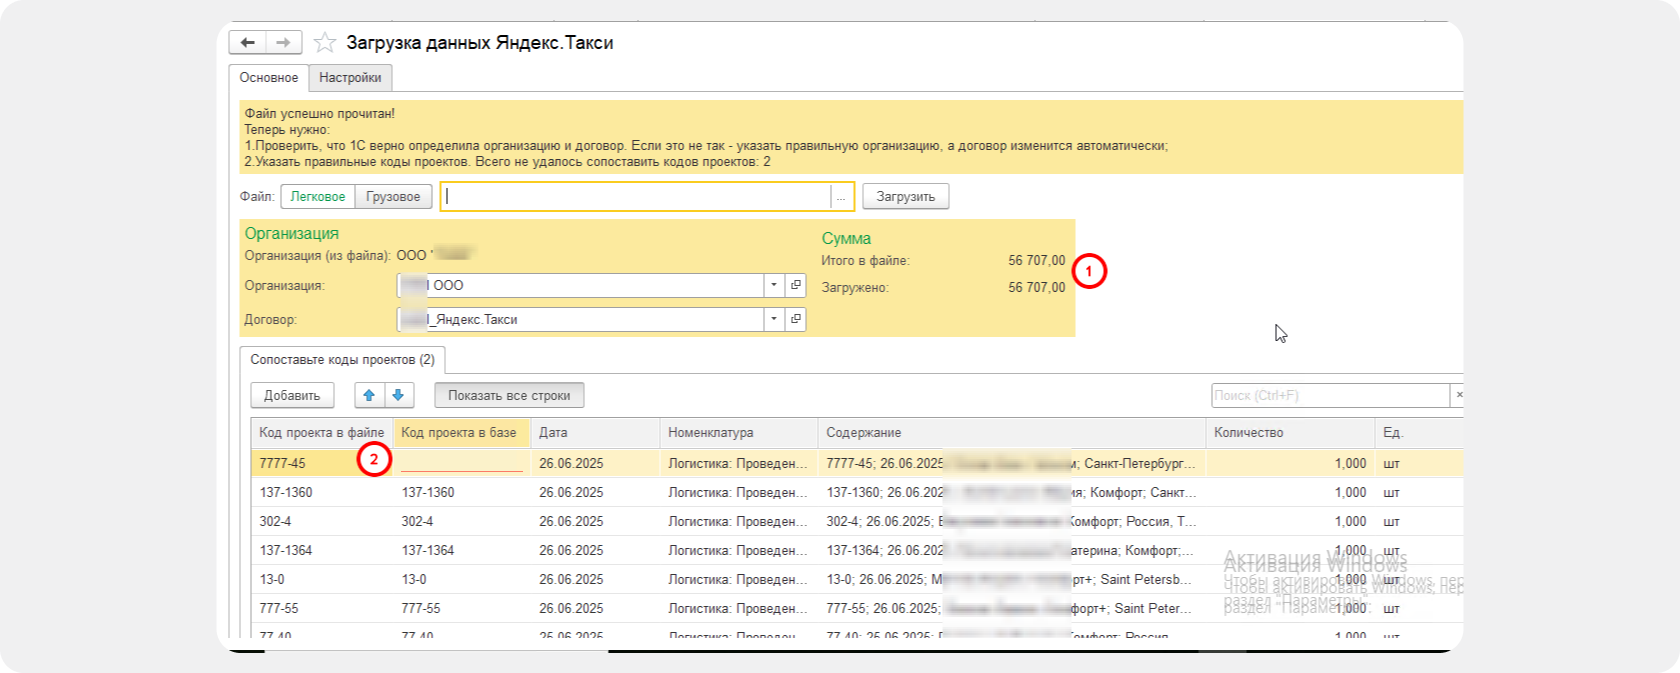Click the Показать все строки button

click(x=509, y=396)
